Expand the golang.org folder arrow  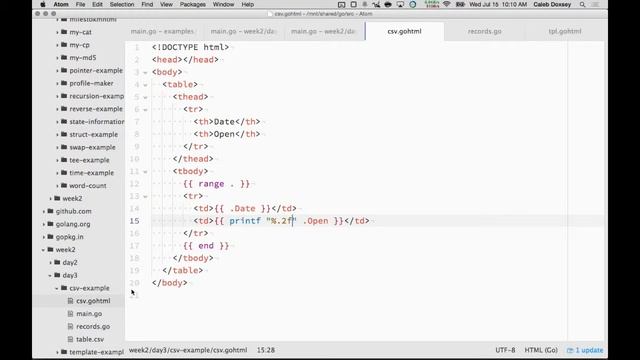[x=44, y=224]
